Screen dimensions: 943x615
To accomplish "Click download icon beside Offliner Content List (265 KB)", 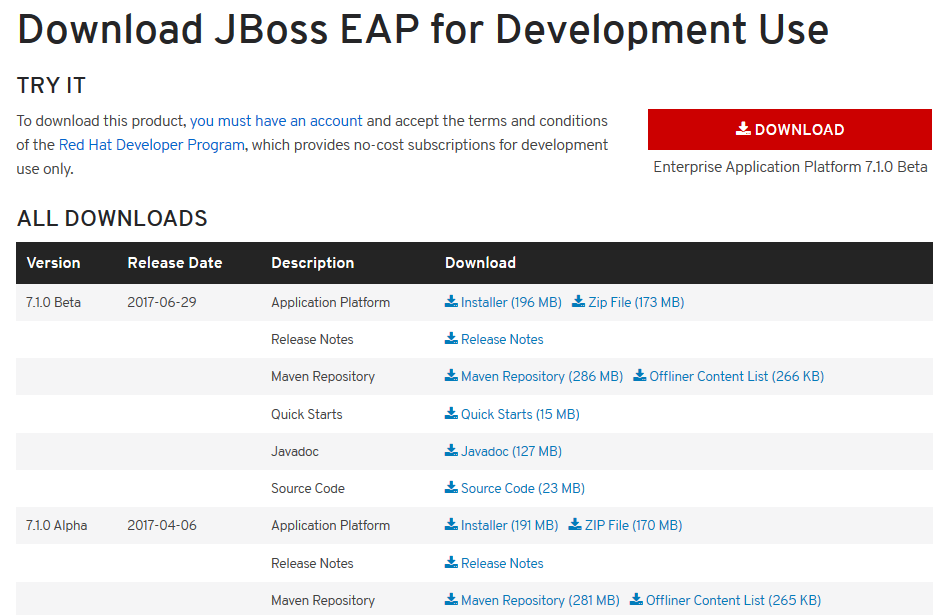I will (636, 599).
